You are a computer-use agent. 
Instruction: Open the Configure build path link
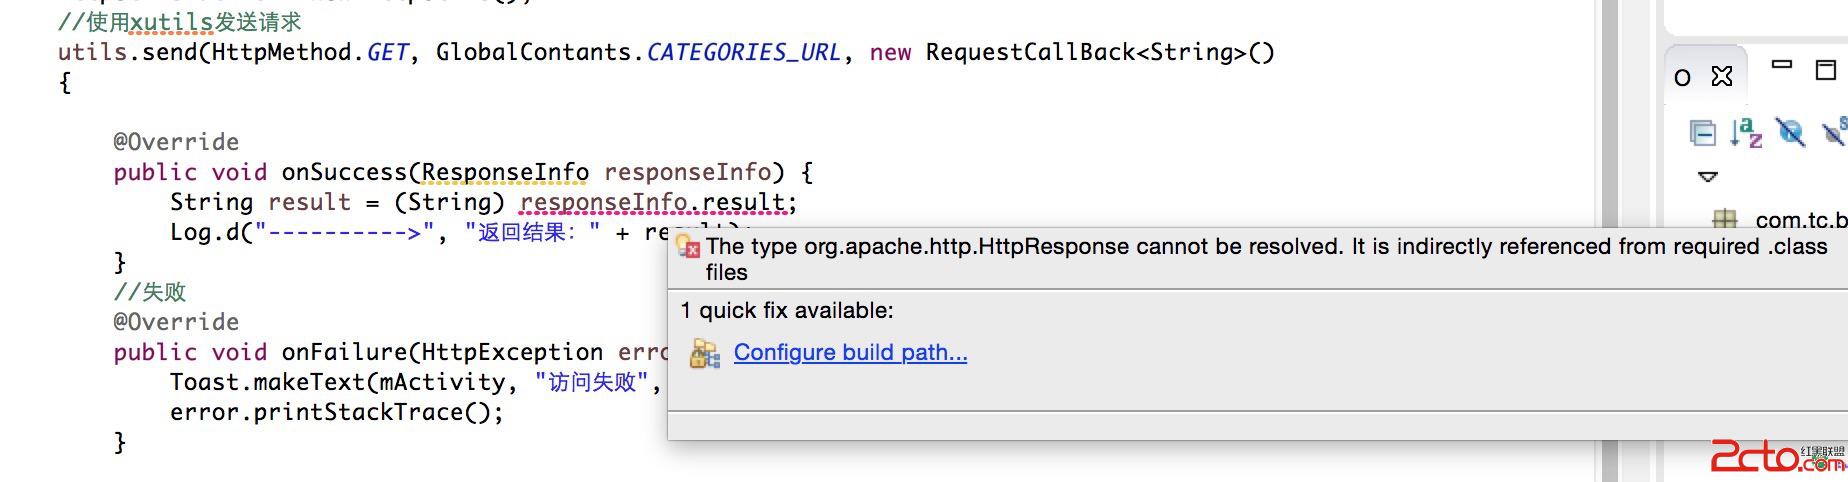pos(850,352)
